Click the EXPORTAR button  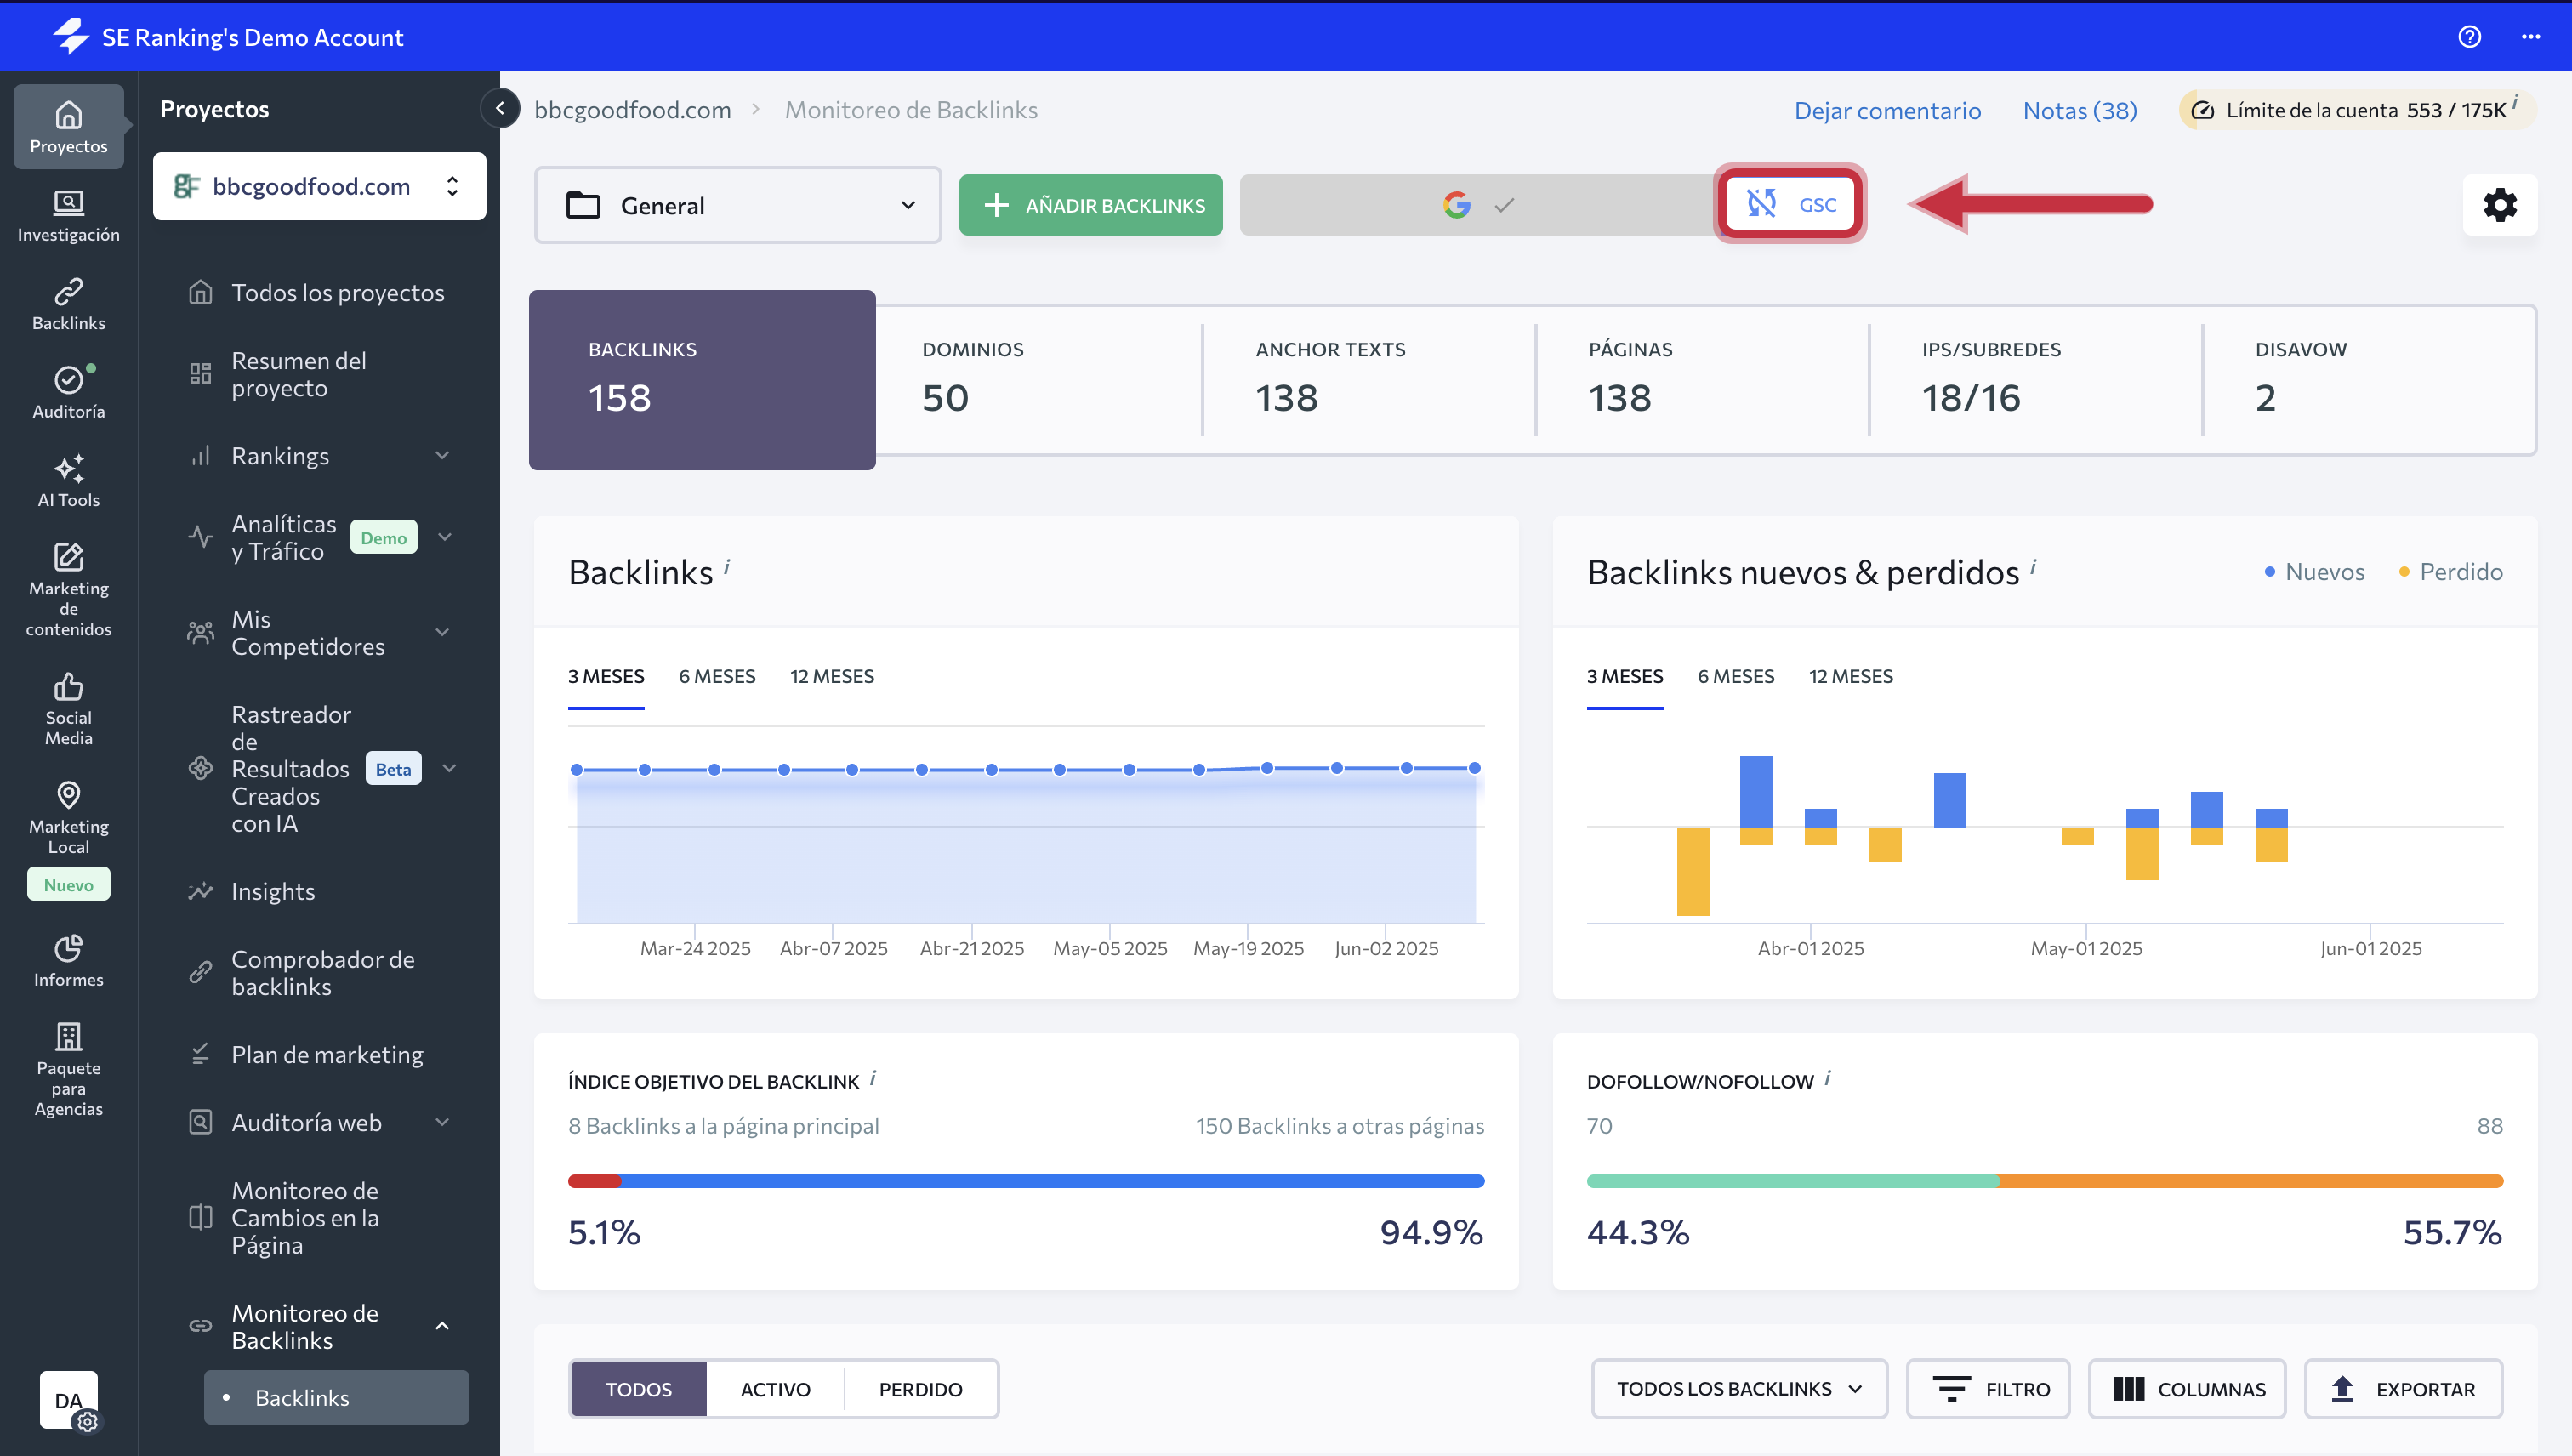tap(2403, 1389)
